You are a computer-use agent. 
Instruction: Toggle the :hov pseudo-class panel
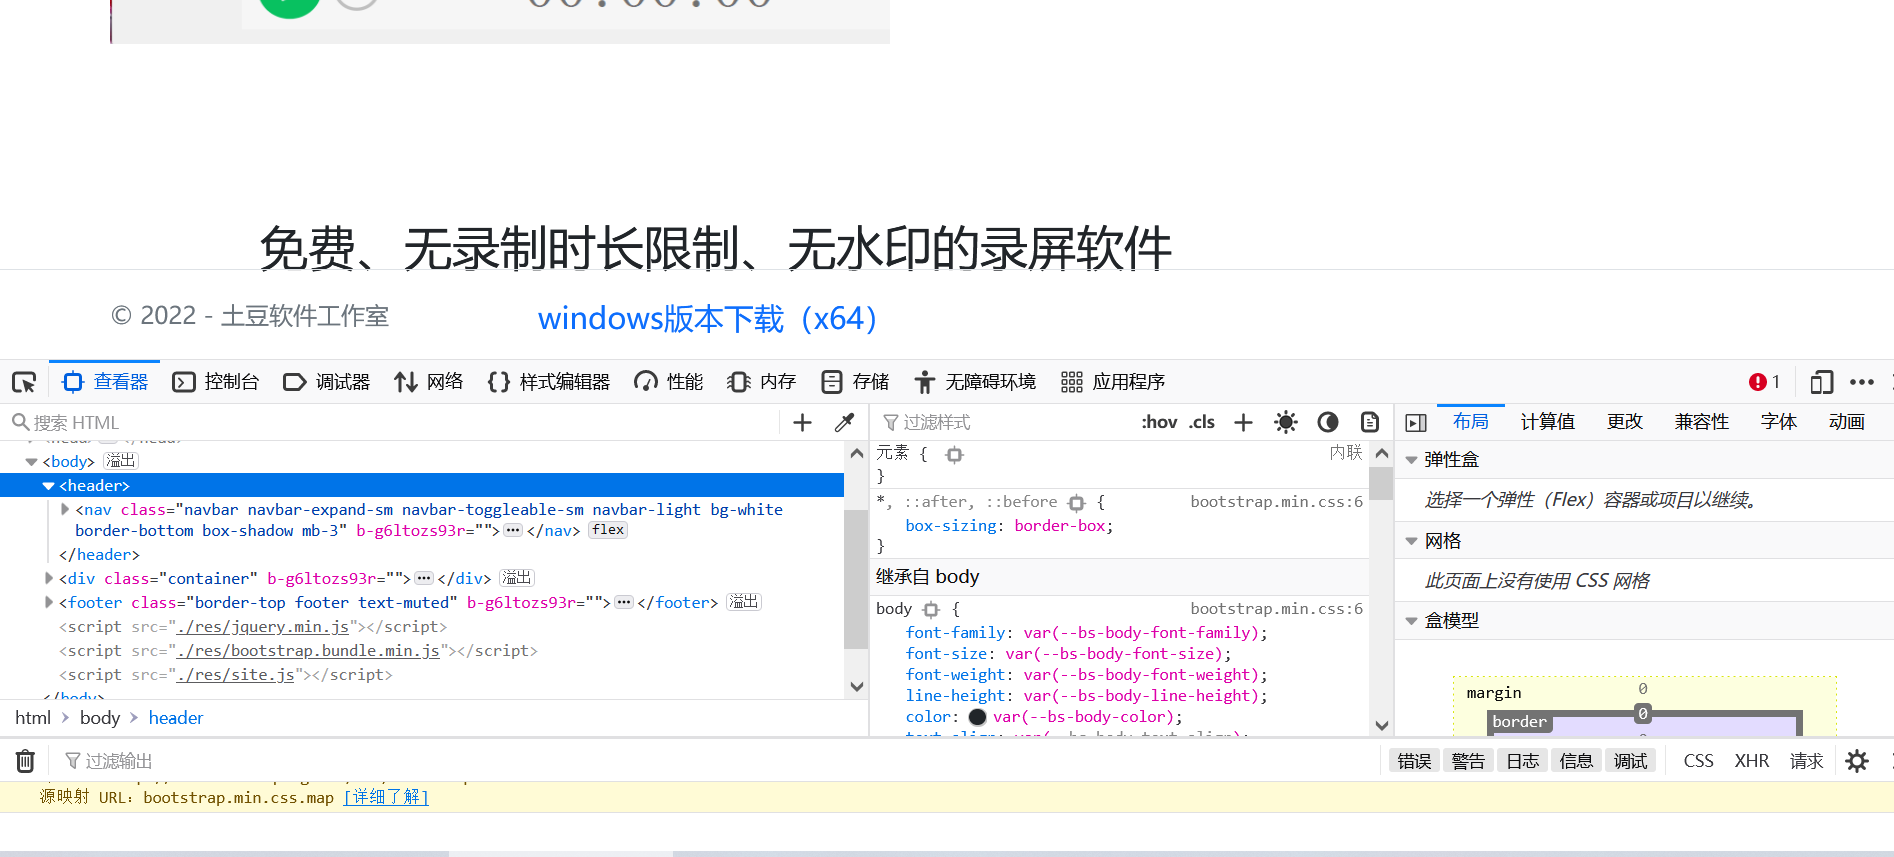(x=1159, y=422)
